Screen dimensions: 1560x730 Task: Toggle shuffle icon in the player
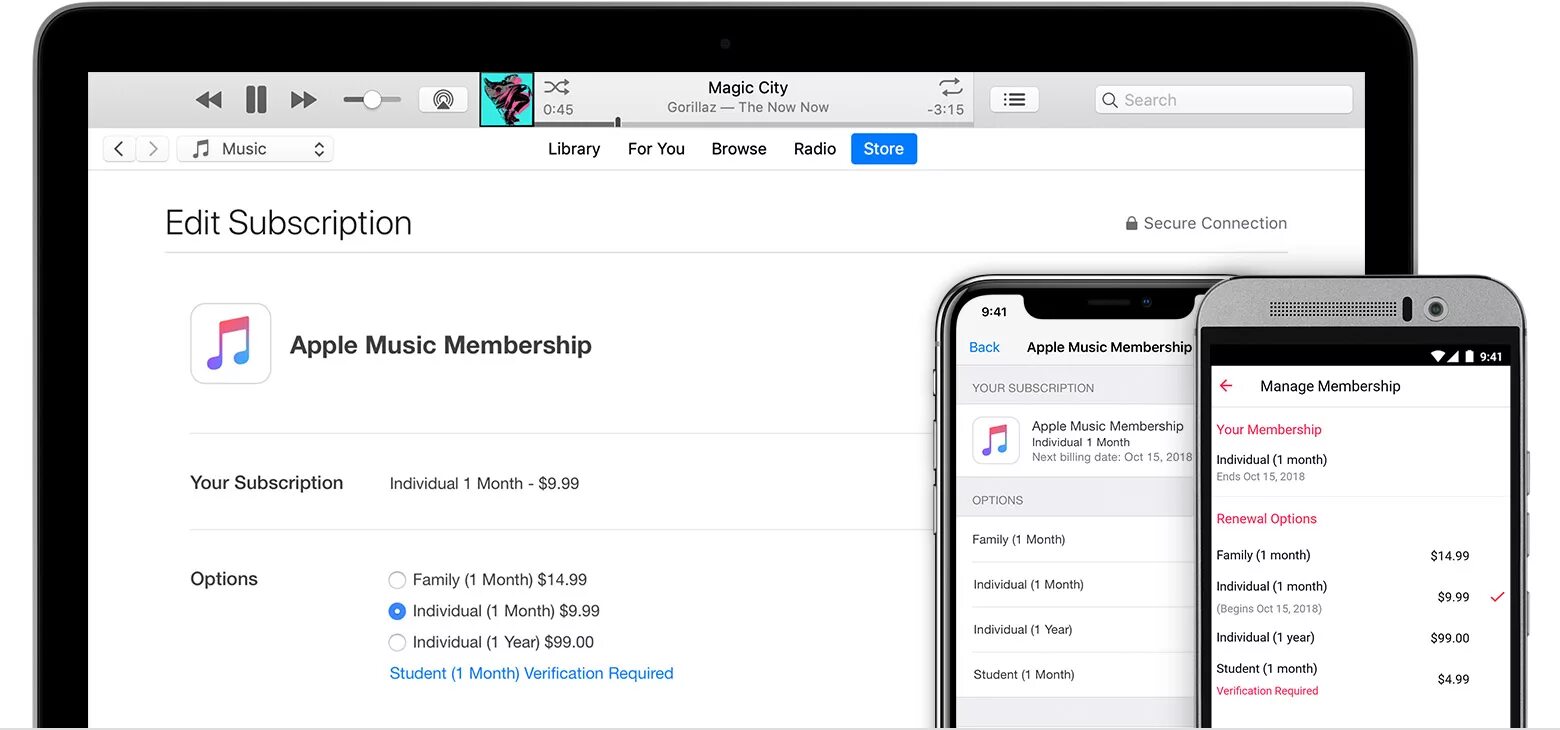pos(557,87)
